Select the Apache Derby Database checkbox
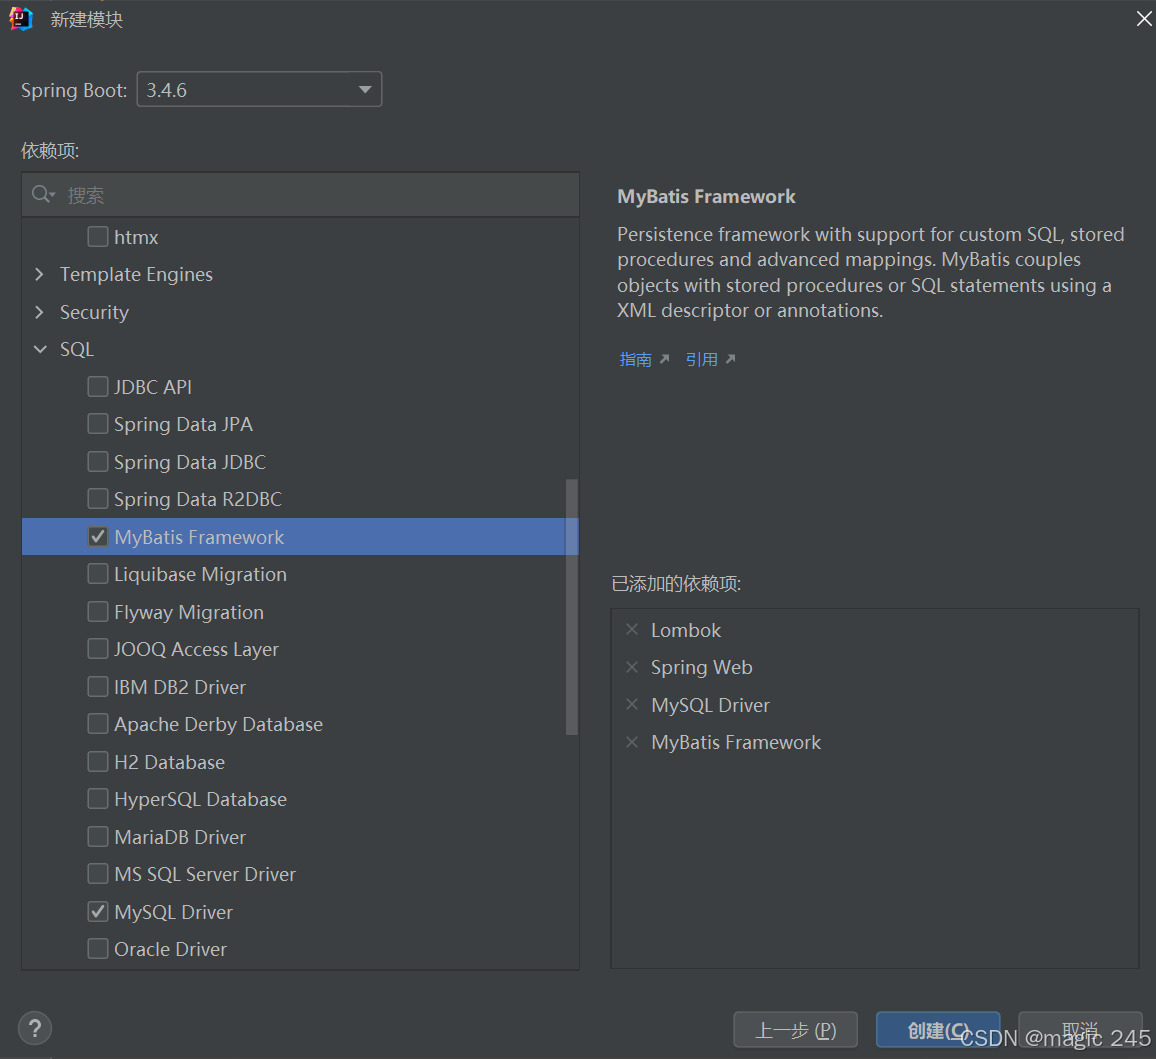This screenshot has height=1059, width=1156. point(97,724)
